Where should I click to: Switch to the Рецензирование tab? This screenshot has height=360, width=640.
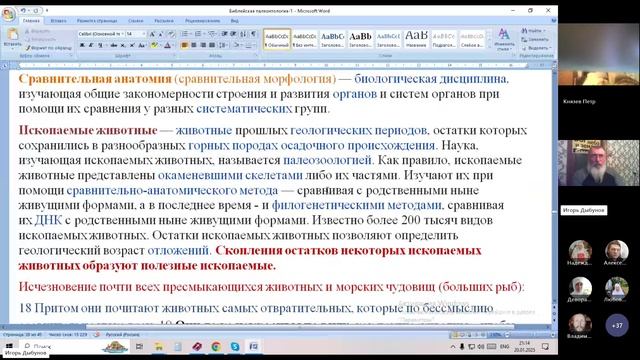click(202, 20)
